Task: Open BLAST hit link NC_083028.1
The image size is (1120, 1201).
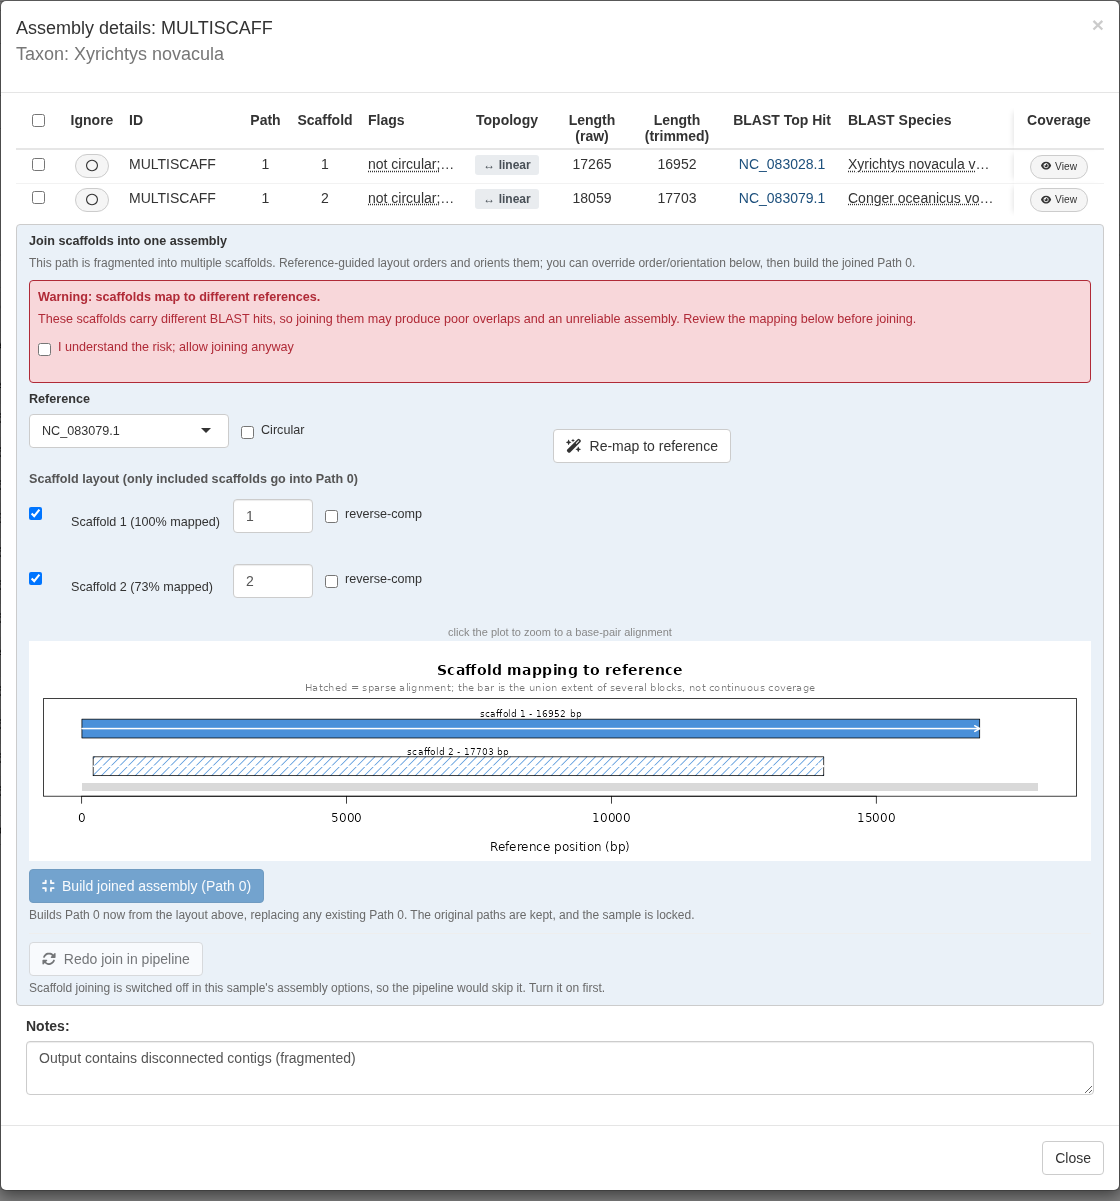Action: click(x=782, y=164)
